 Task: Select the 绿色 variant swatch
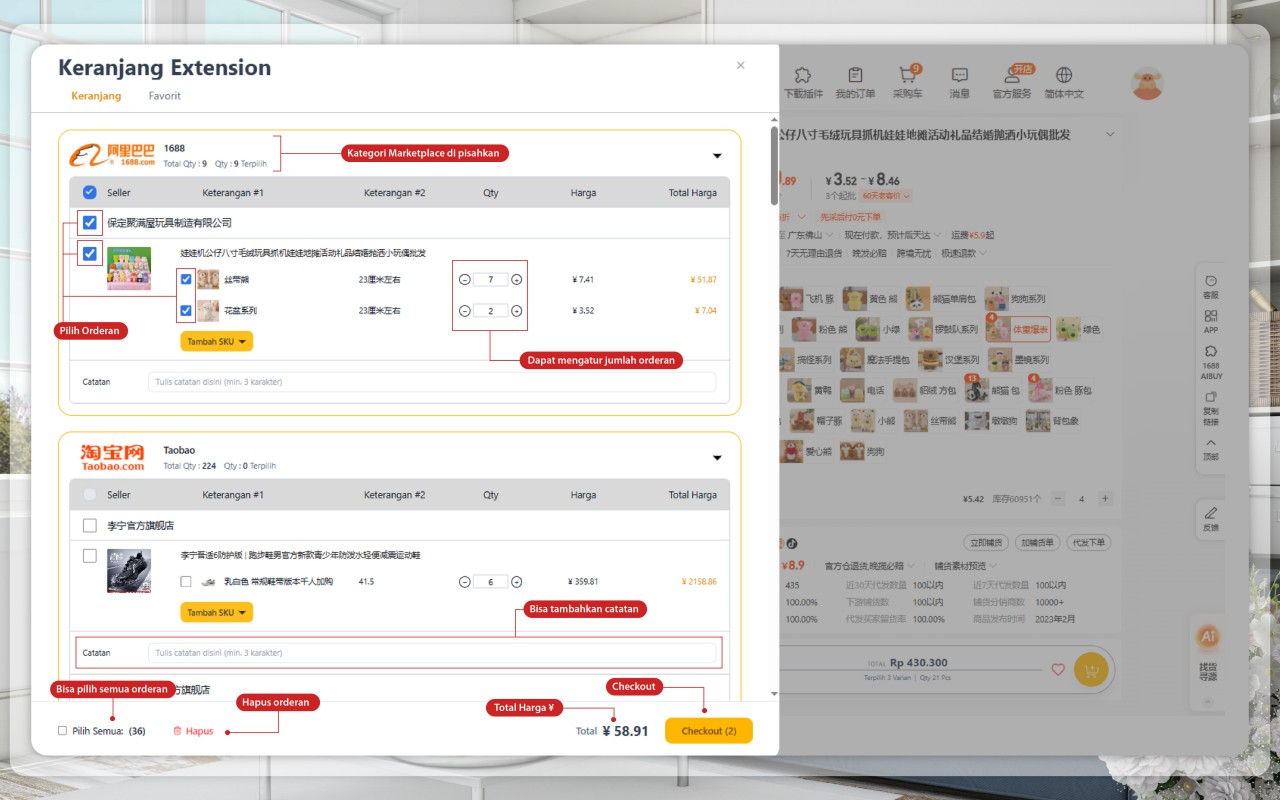pos(1079,329)
